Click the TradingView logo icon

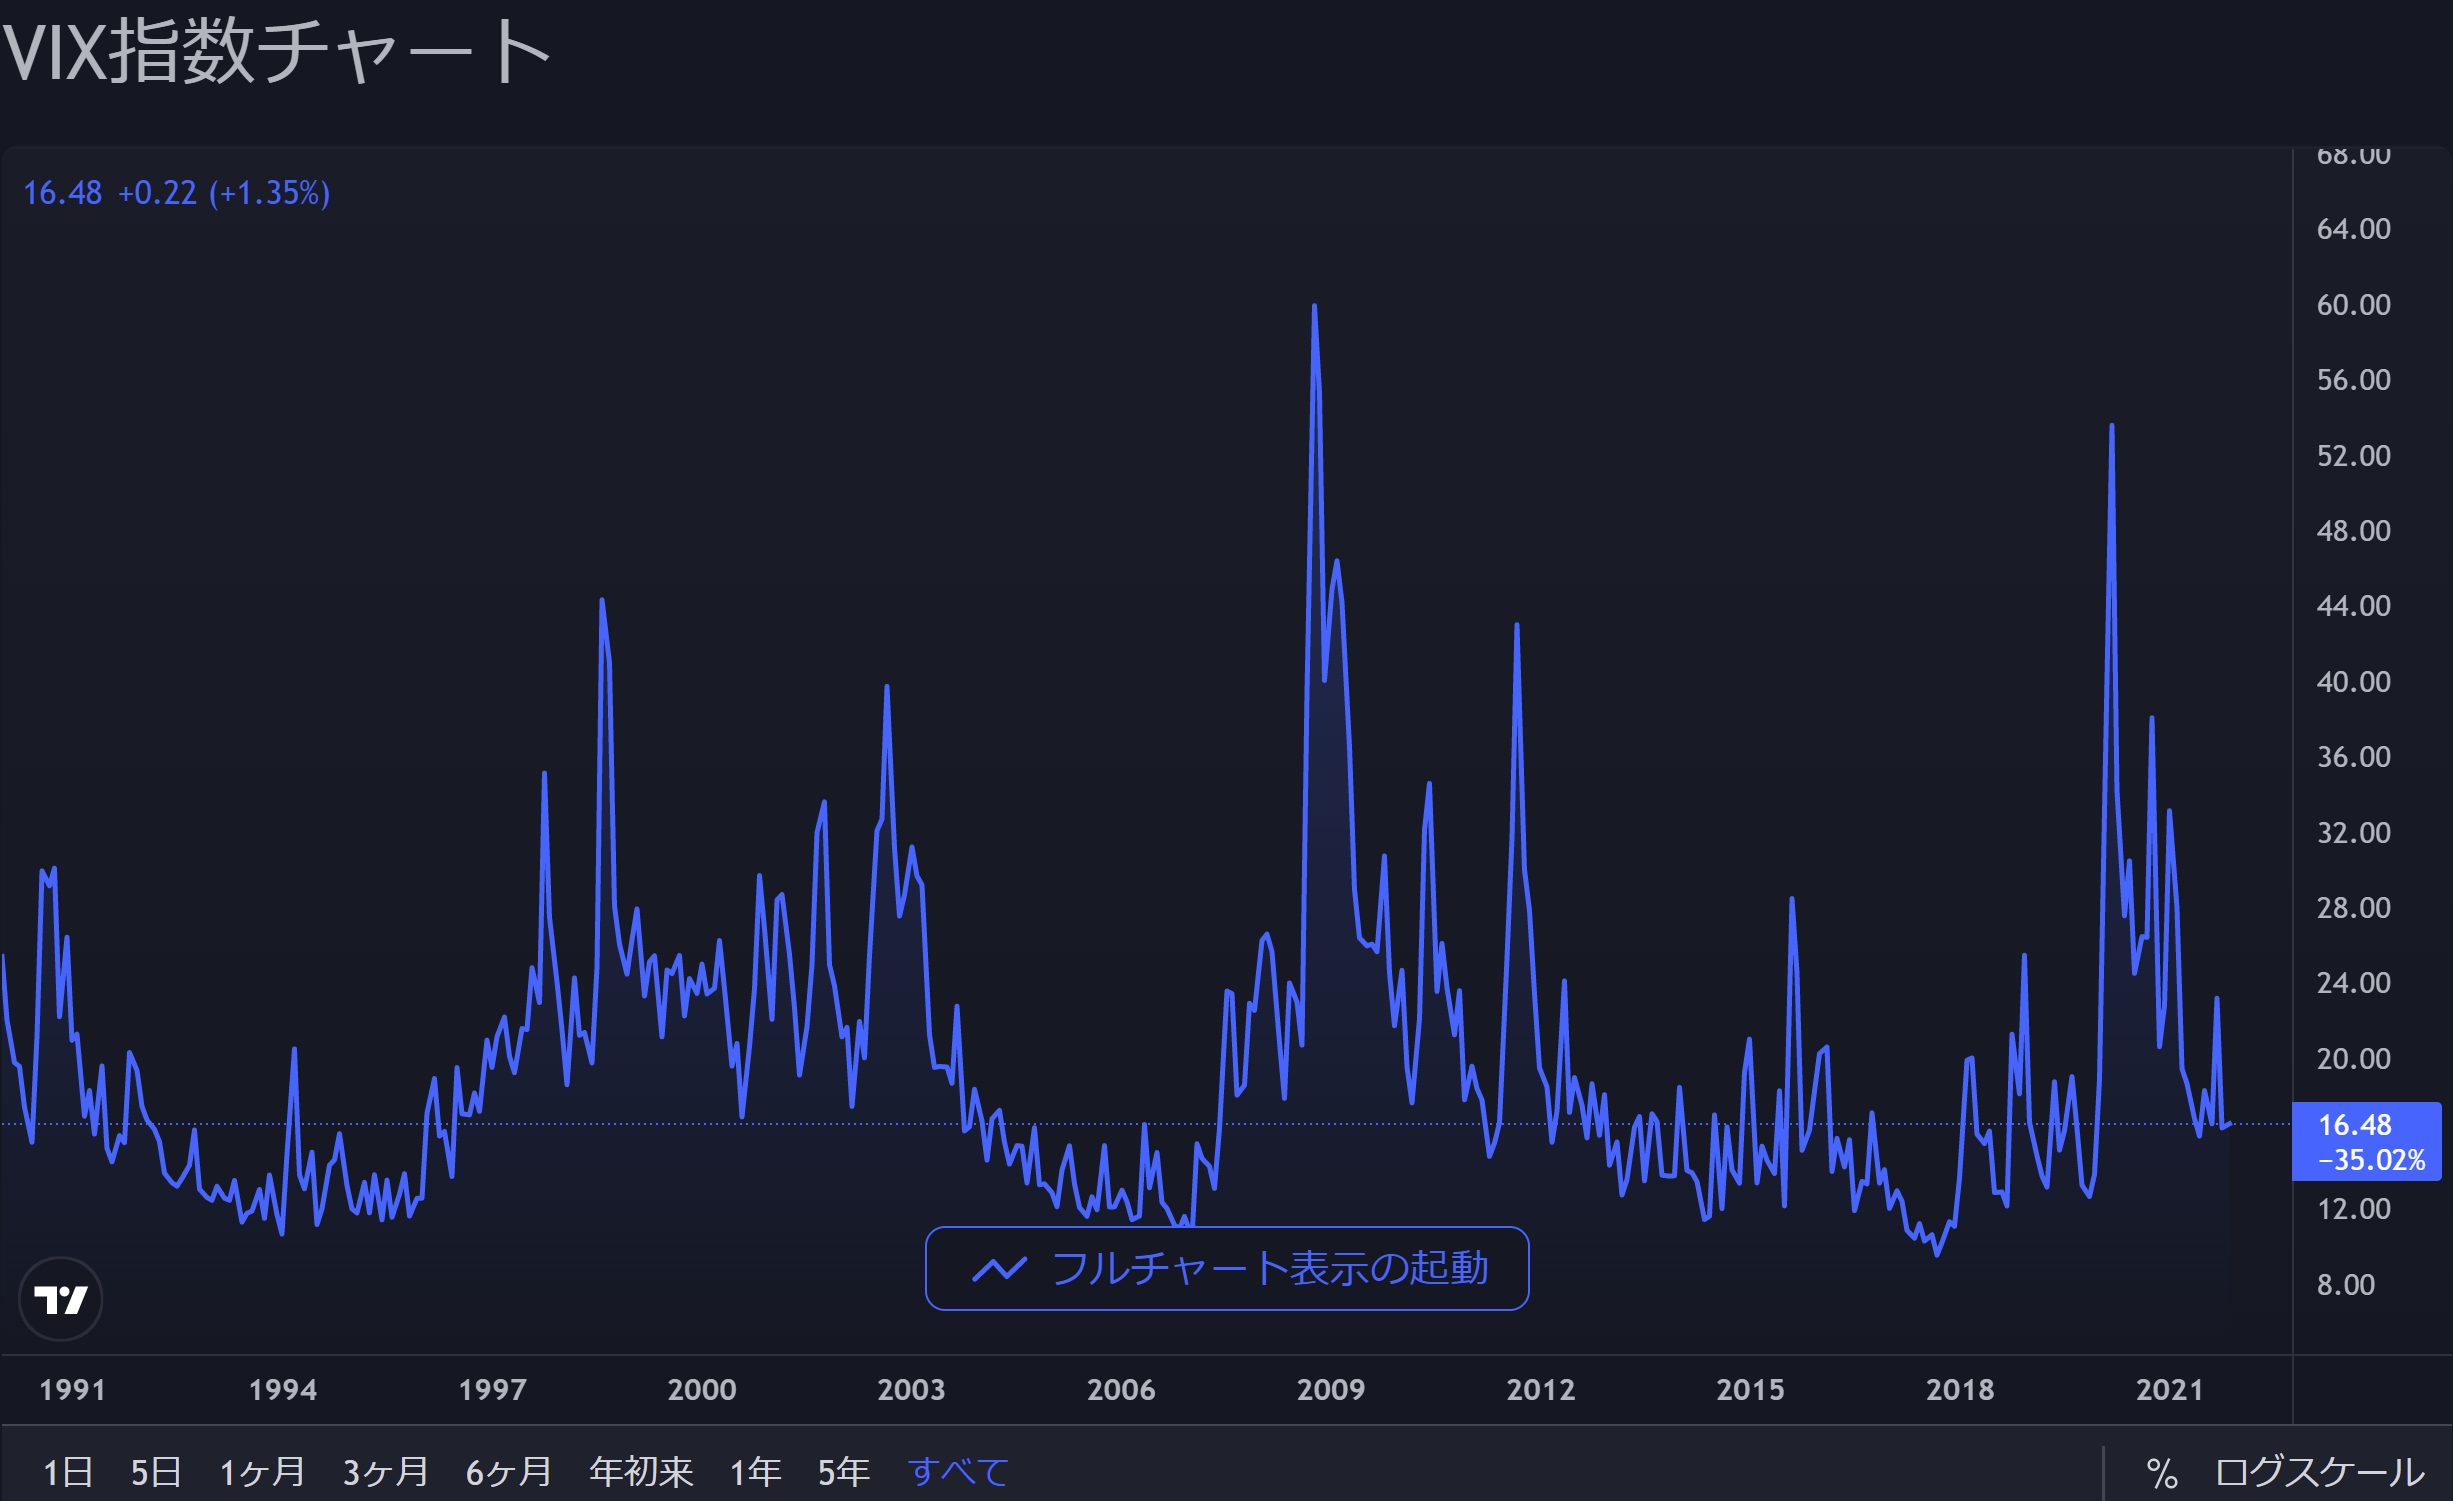[x=61, y=1299]
